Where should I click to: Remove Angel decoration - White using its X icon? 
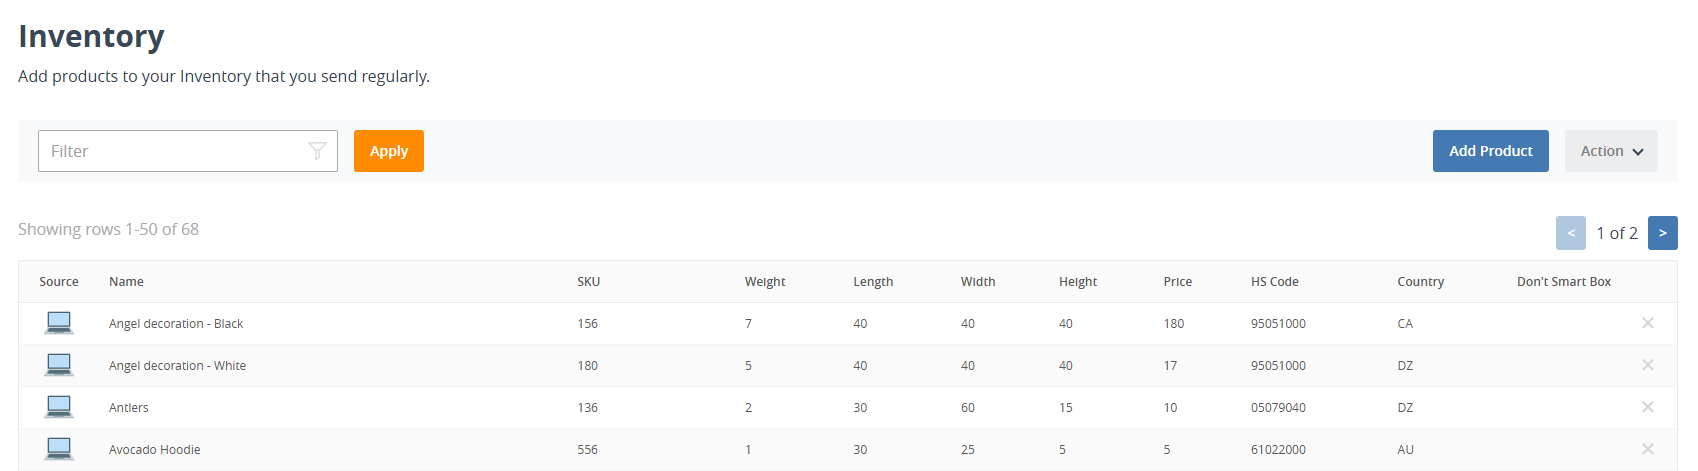1648,365
